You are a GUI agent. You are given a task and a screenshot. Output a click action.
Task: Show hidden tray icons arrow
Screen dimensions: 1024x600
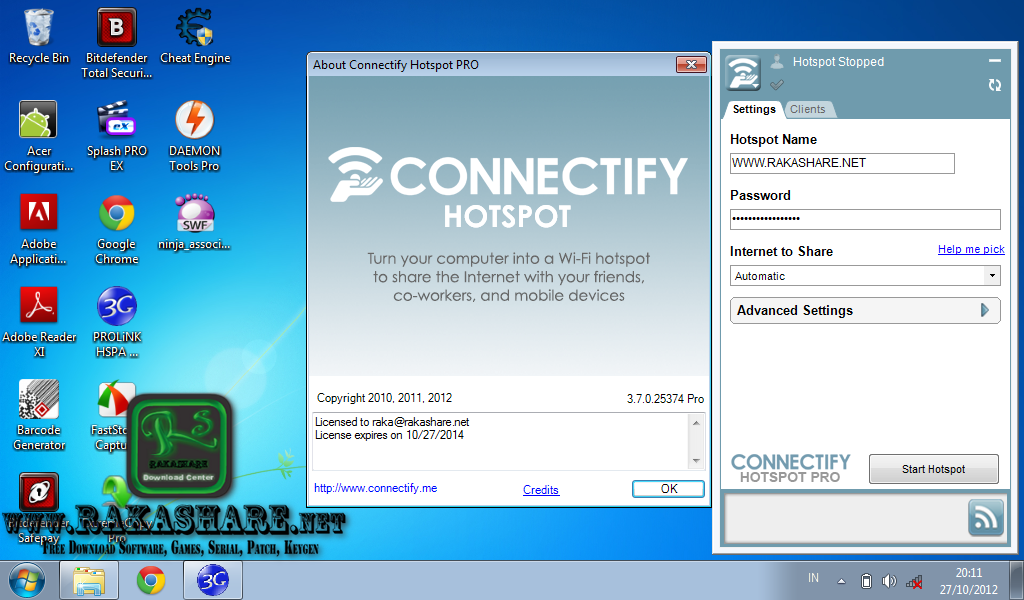841,581
